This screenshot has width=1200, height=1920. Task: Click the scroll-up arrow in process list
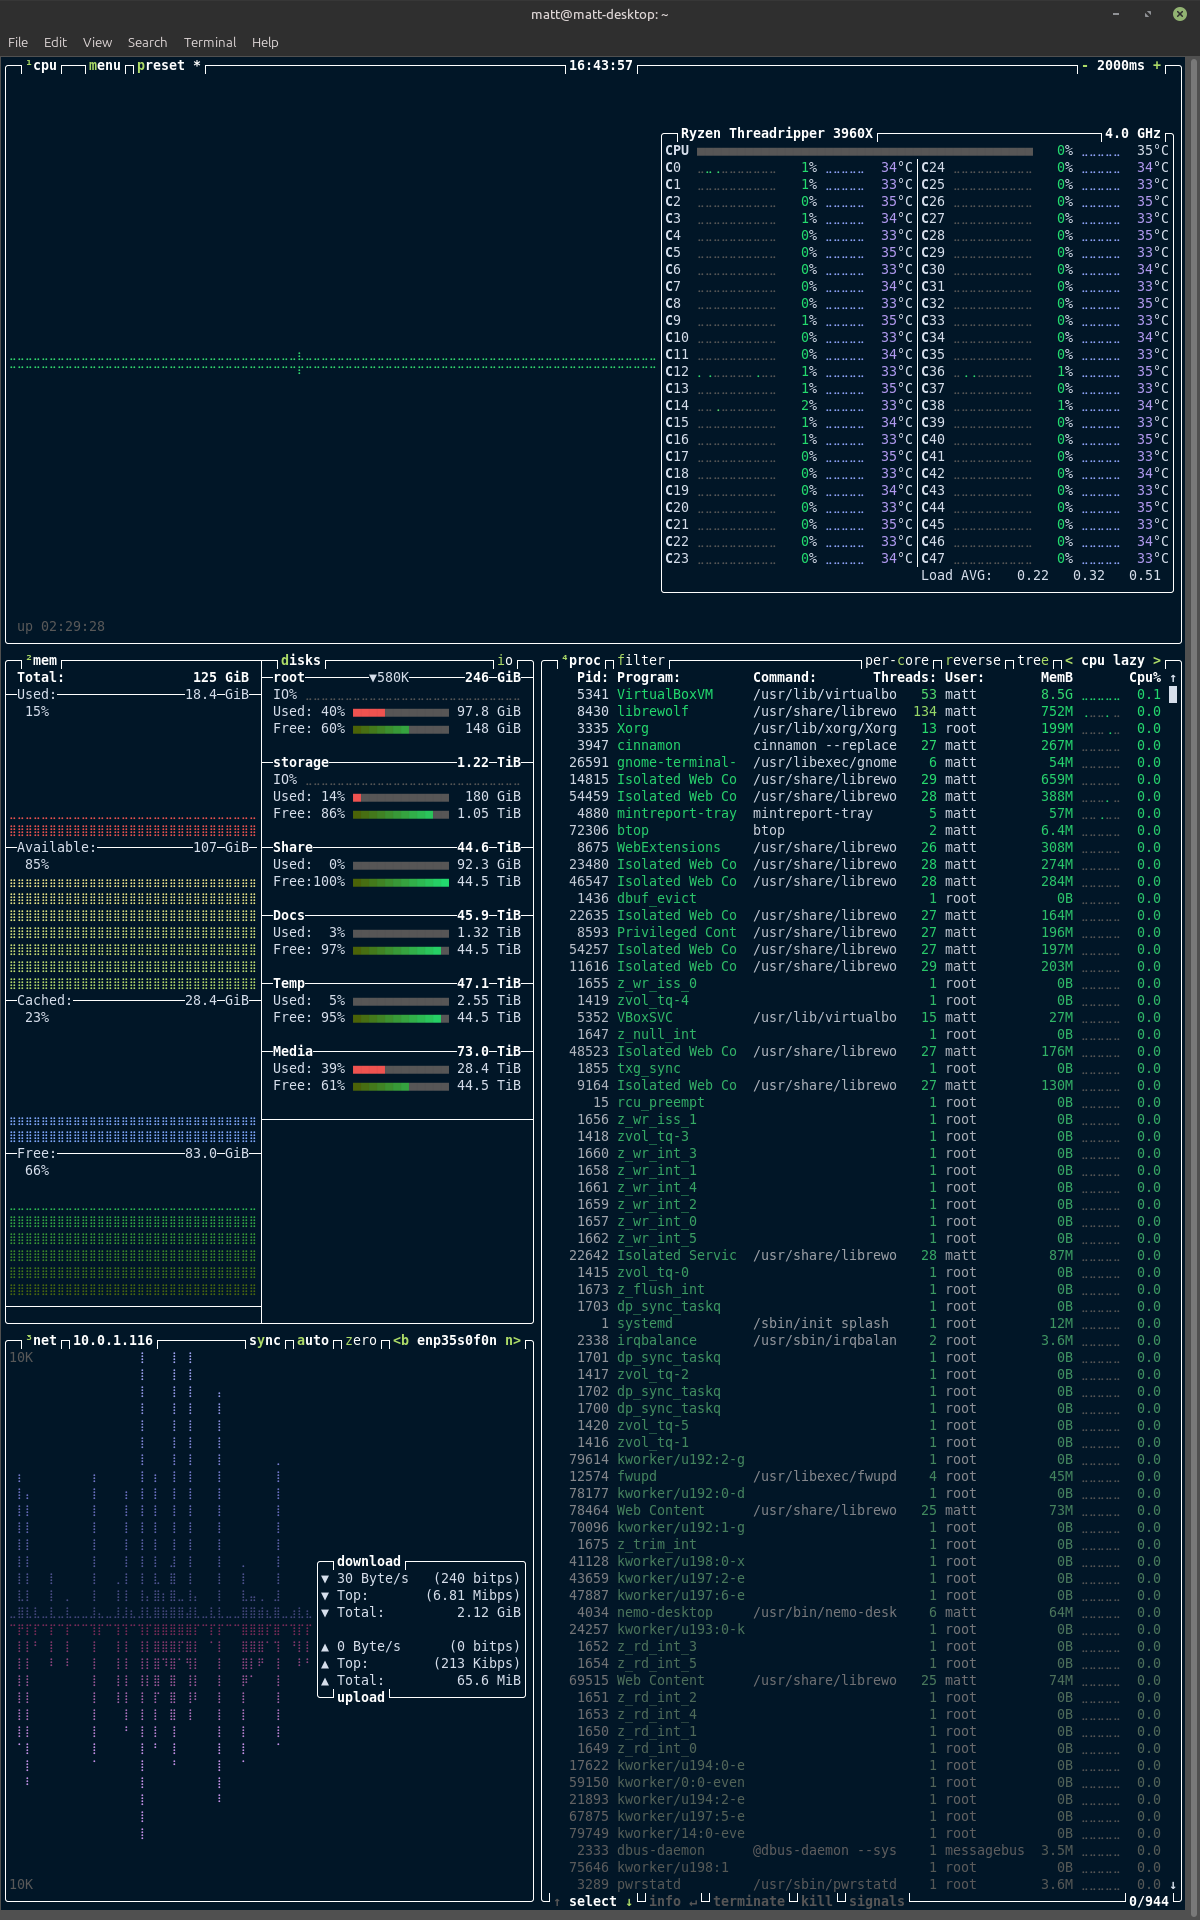pyautogui.click(x=1173, y=678)
